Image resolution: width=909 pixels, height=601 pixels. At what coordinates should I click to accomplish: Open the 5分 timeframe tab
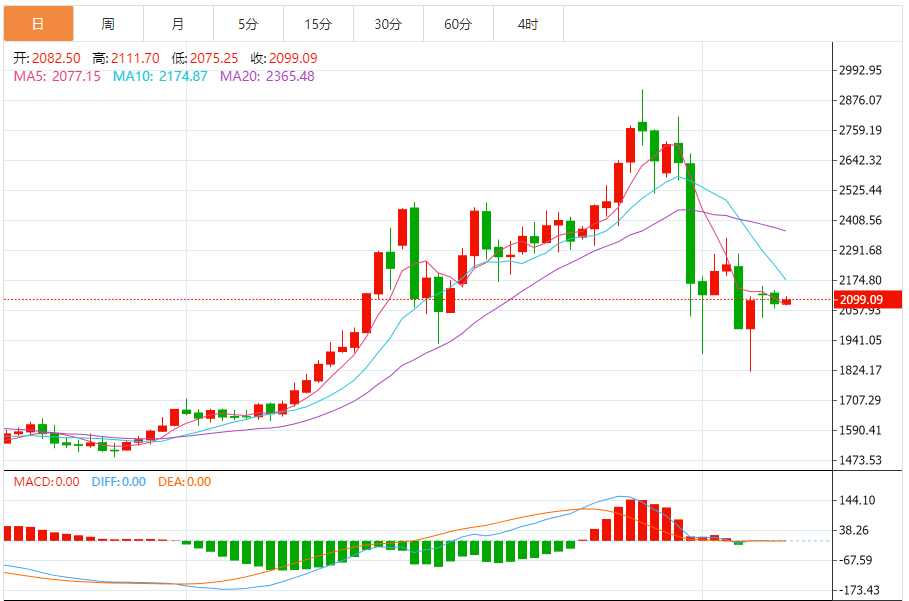coord(248,24)
